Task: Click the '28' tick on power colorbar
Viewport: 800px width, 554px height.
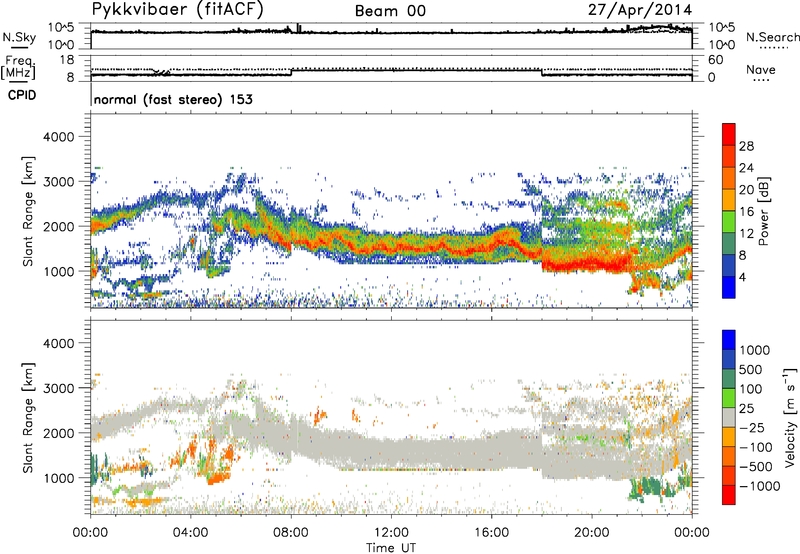Action: (746, 146)
